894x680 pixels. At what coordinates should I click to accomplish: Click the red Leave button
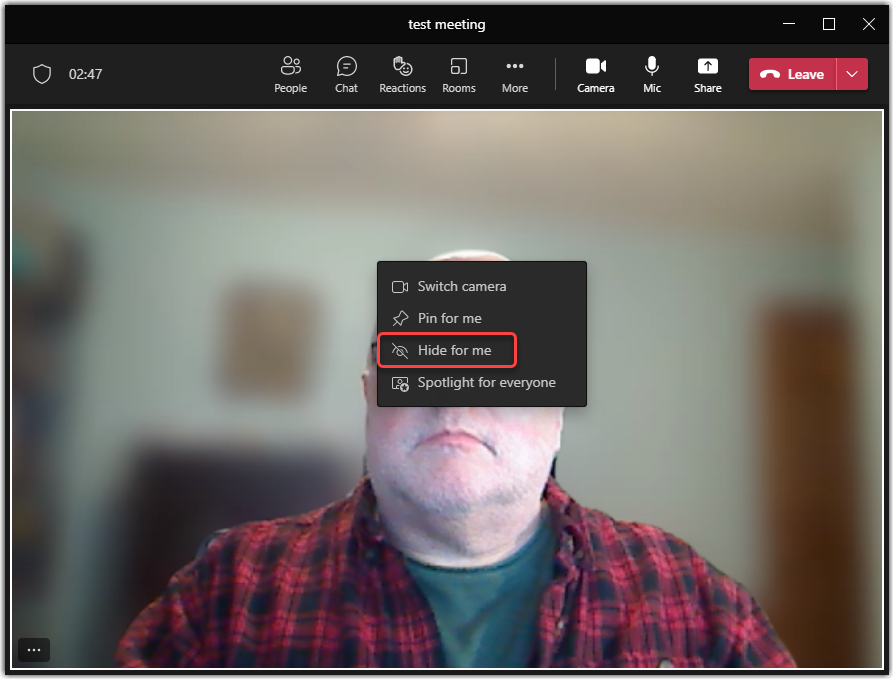tap(793, 74)
